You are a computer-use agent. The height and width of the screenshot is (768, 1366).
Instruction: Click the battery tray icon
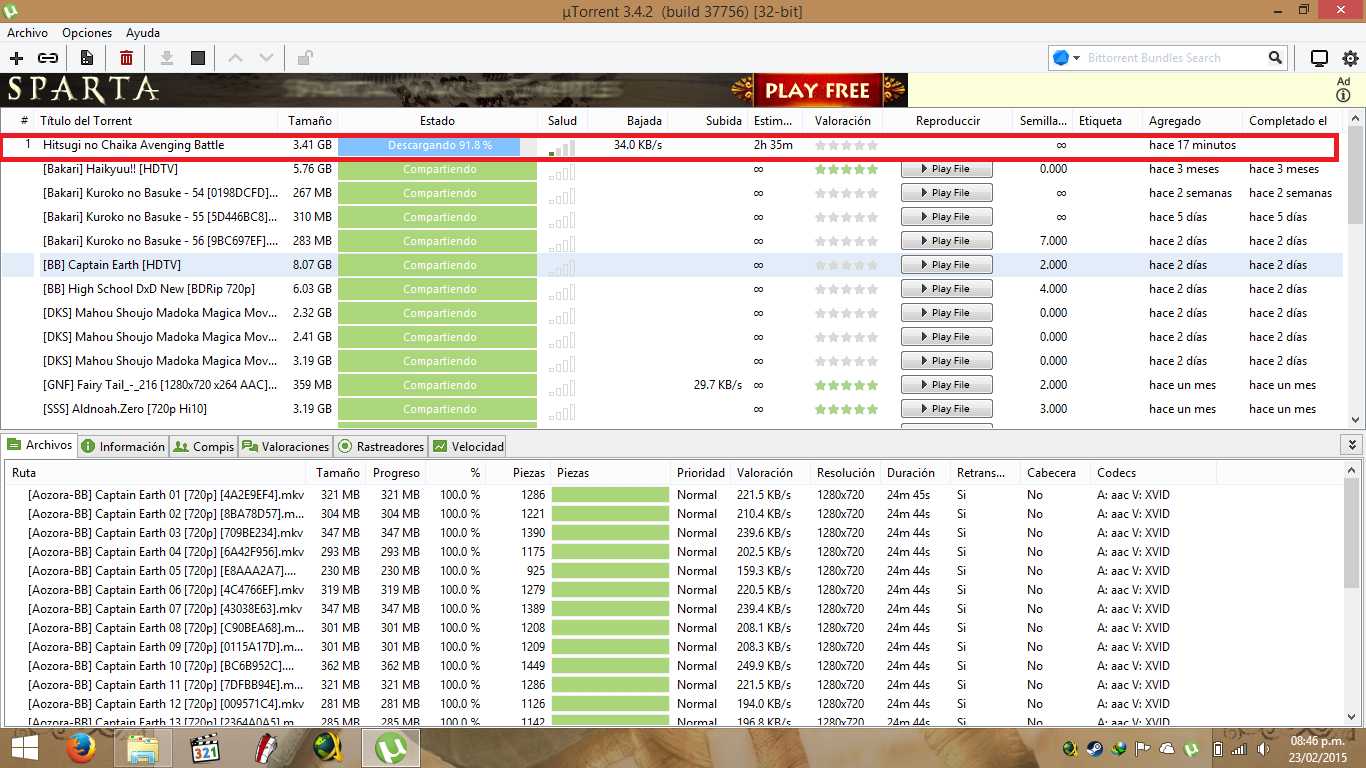(1217, 748)
